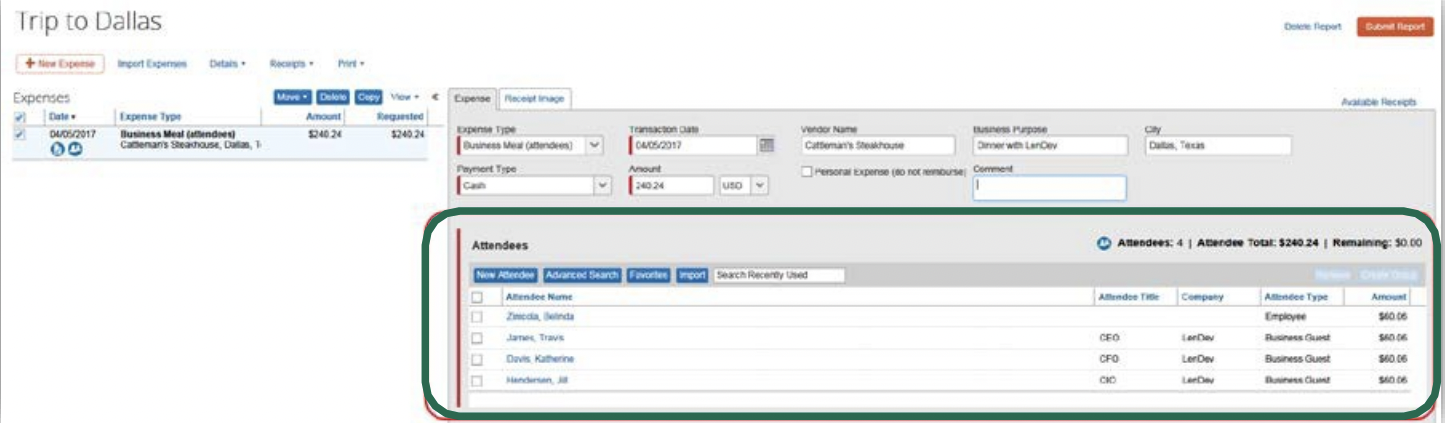Select all attendees with the header checkbox
The image size is (1445, 423).
pos(477,297)
